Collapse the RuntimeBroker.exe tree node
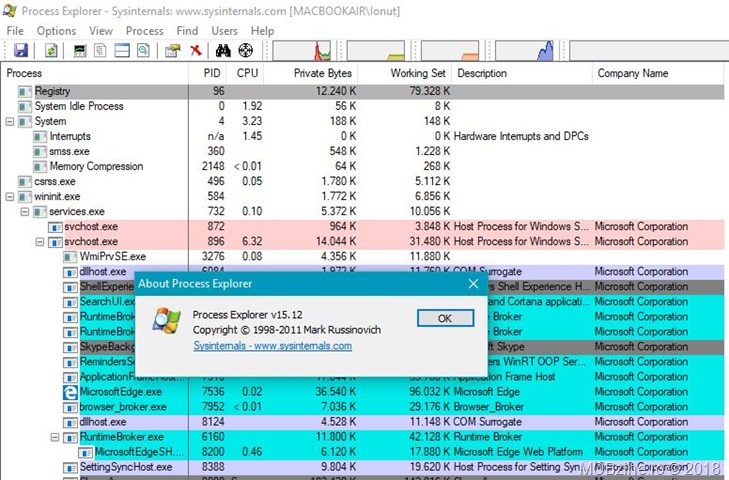 [x=54, y=437]
